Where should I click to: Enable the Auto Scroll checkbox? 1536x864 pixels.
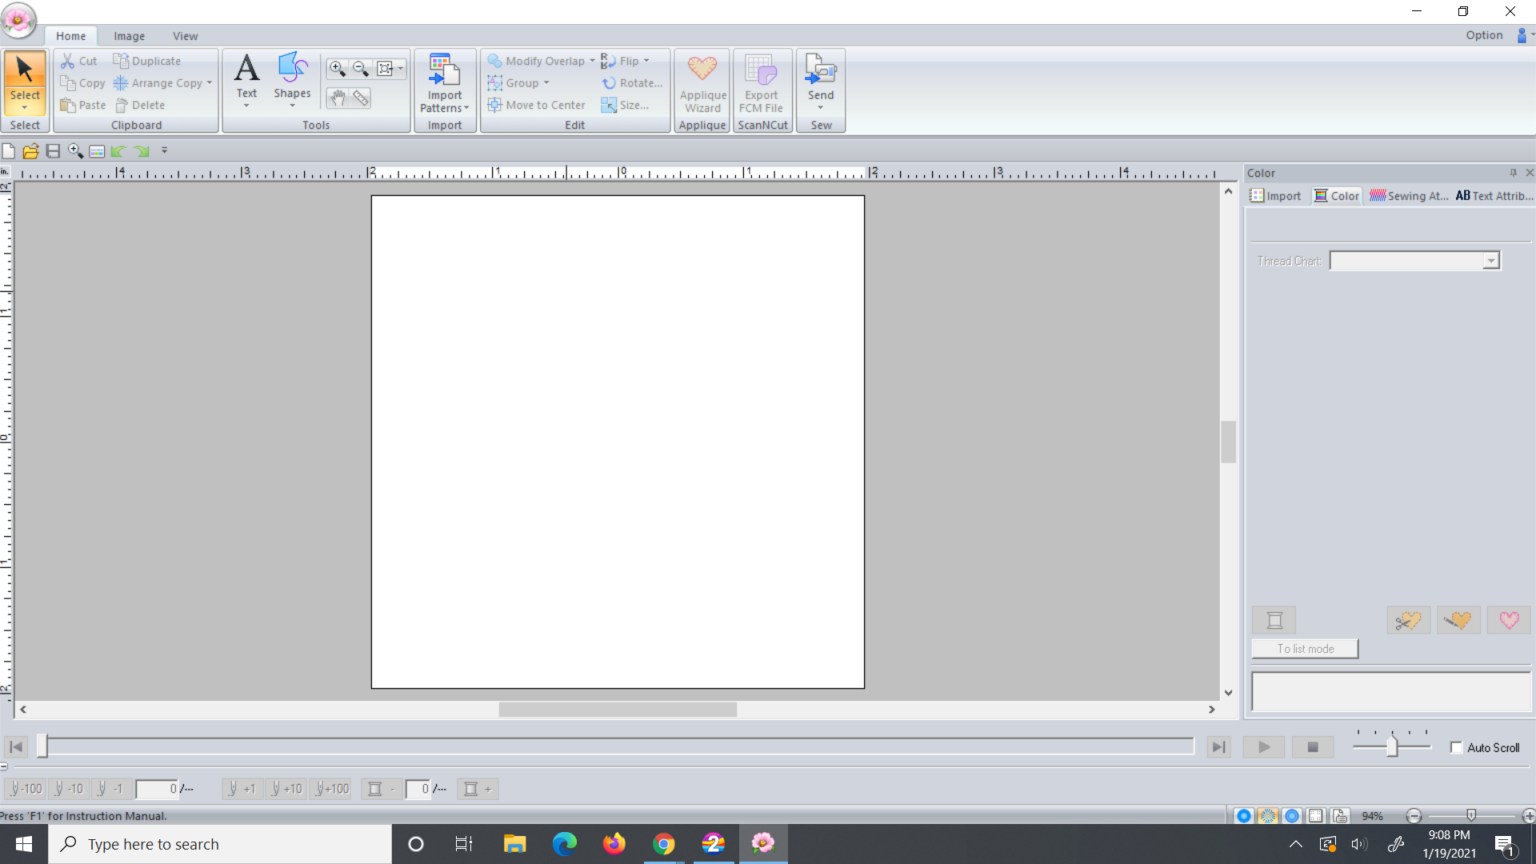coord(1456,747)
